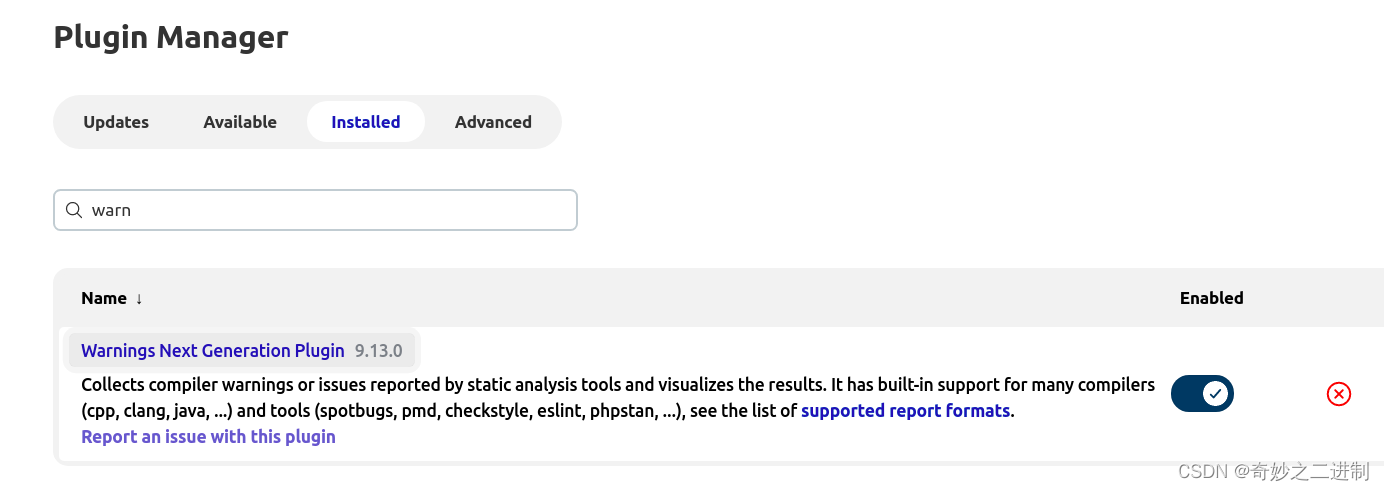Select the Installed tab
The image size is (1384, 491).
[366, 122]
